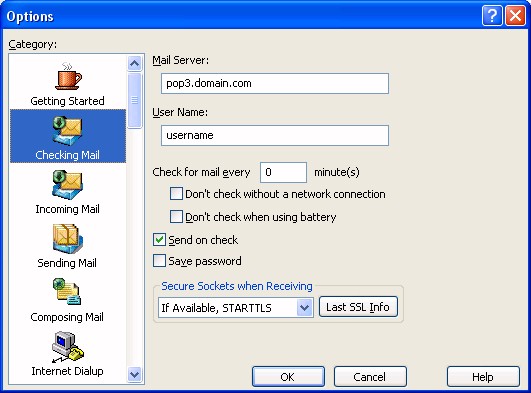Select the Getting Started label text
The width and height of the screenshot is (531, 393).
coord(67,101)
